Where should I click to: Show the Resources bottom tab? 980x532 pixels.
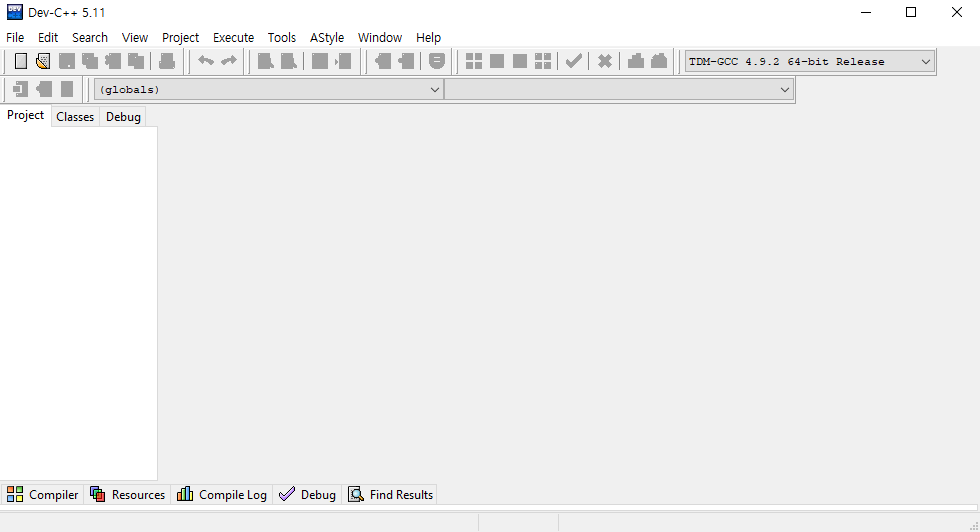coord(128,494)
